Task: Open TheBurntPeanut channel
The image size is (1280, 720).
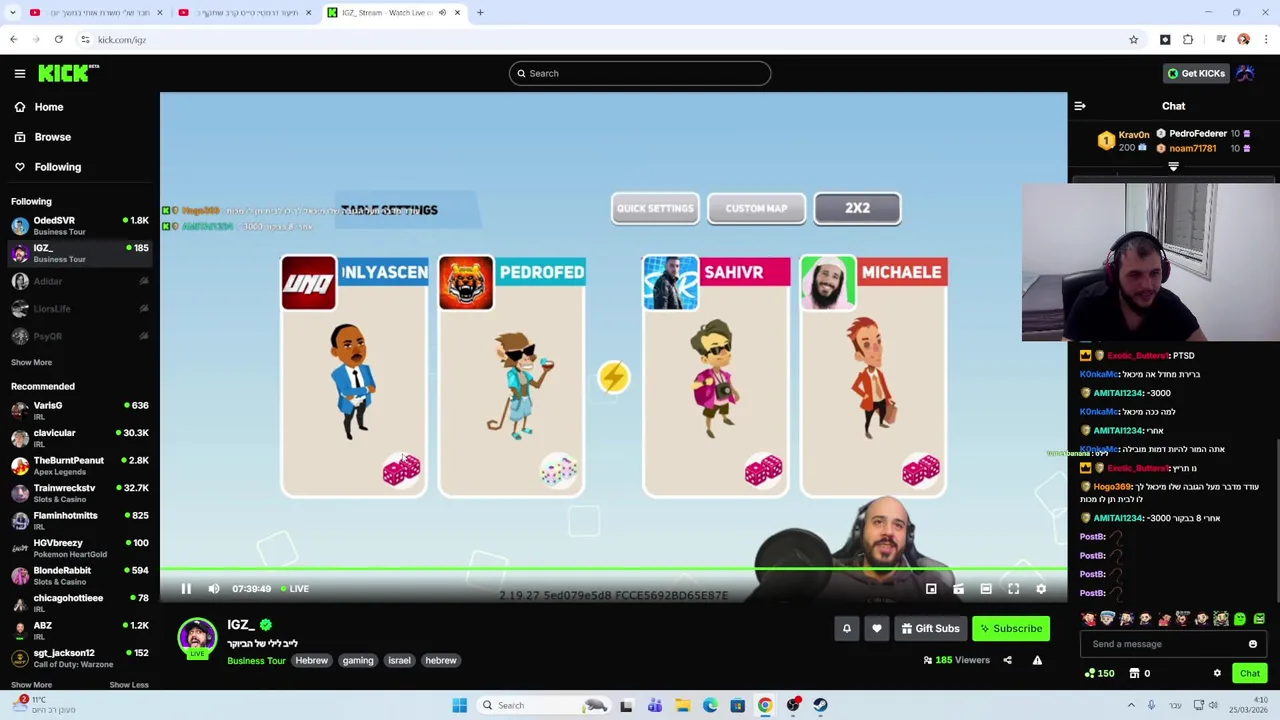Action: coord(80,465)
